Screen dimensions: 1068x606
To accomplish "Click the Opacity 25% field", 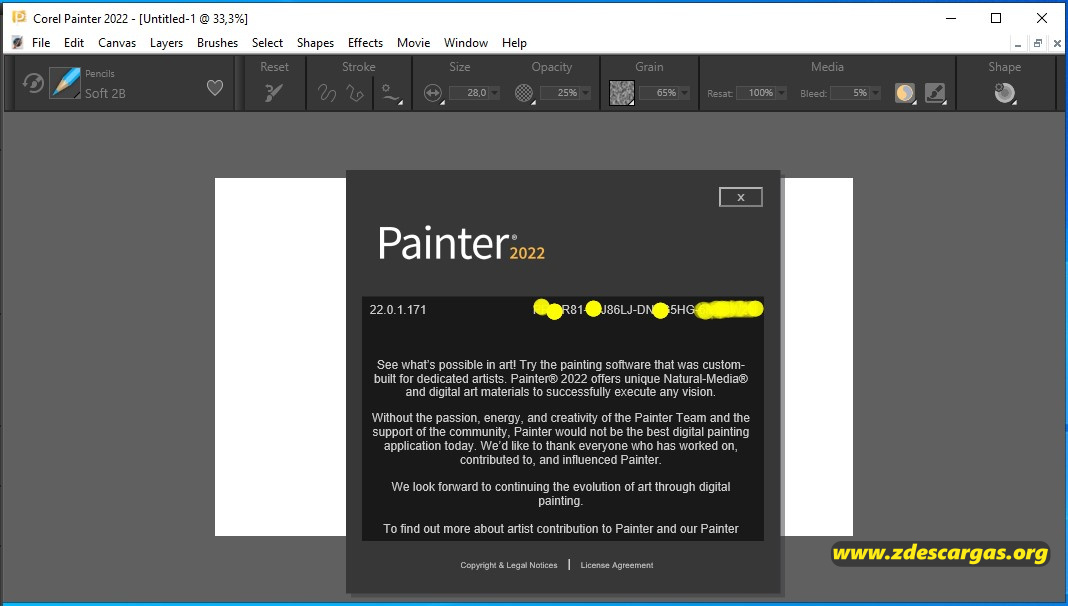I will [x=559, y=93].
